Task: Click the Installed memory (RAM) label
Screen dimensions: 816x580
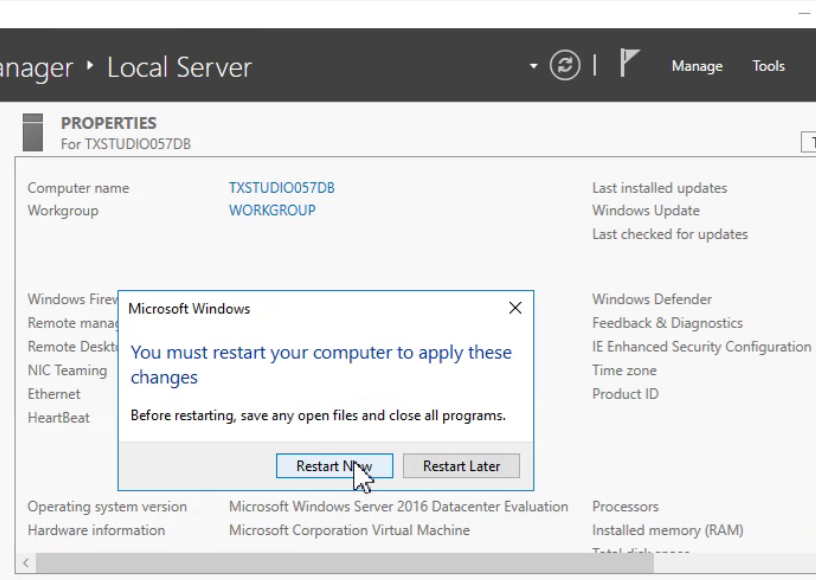Action: 668,530
